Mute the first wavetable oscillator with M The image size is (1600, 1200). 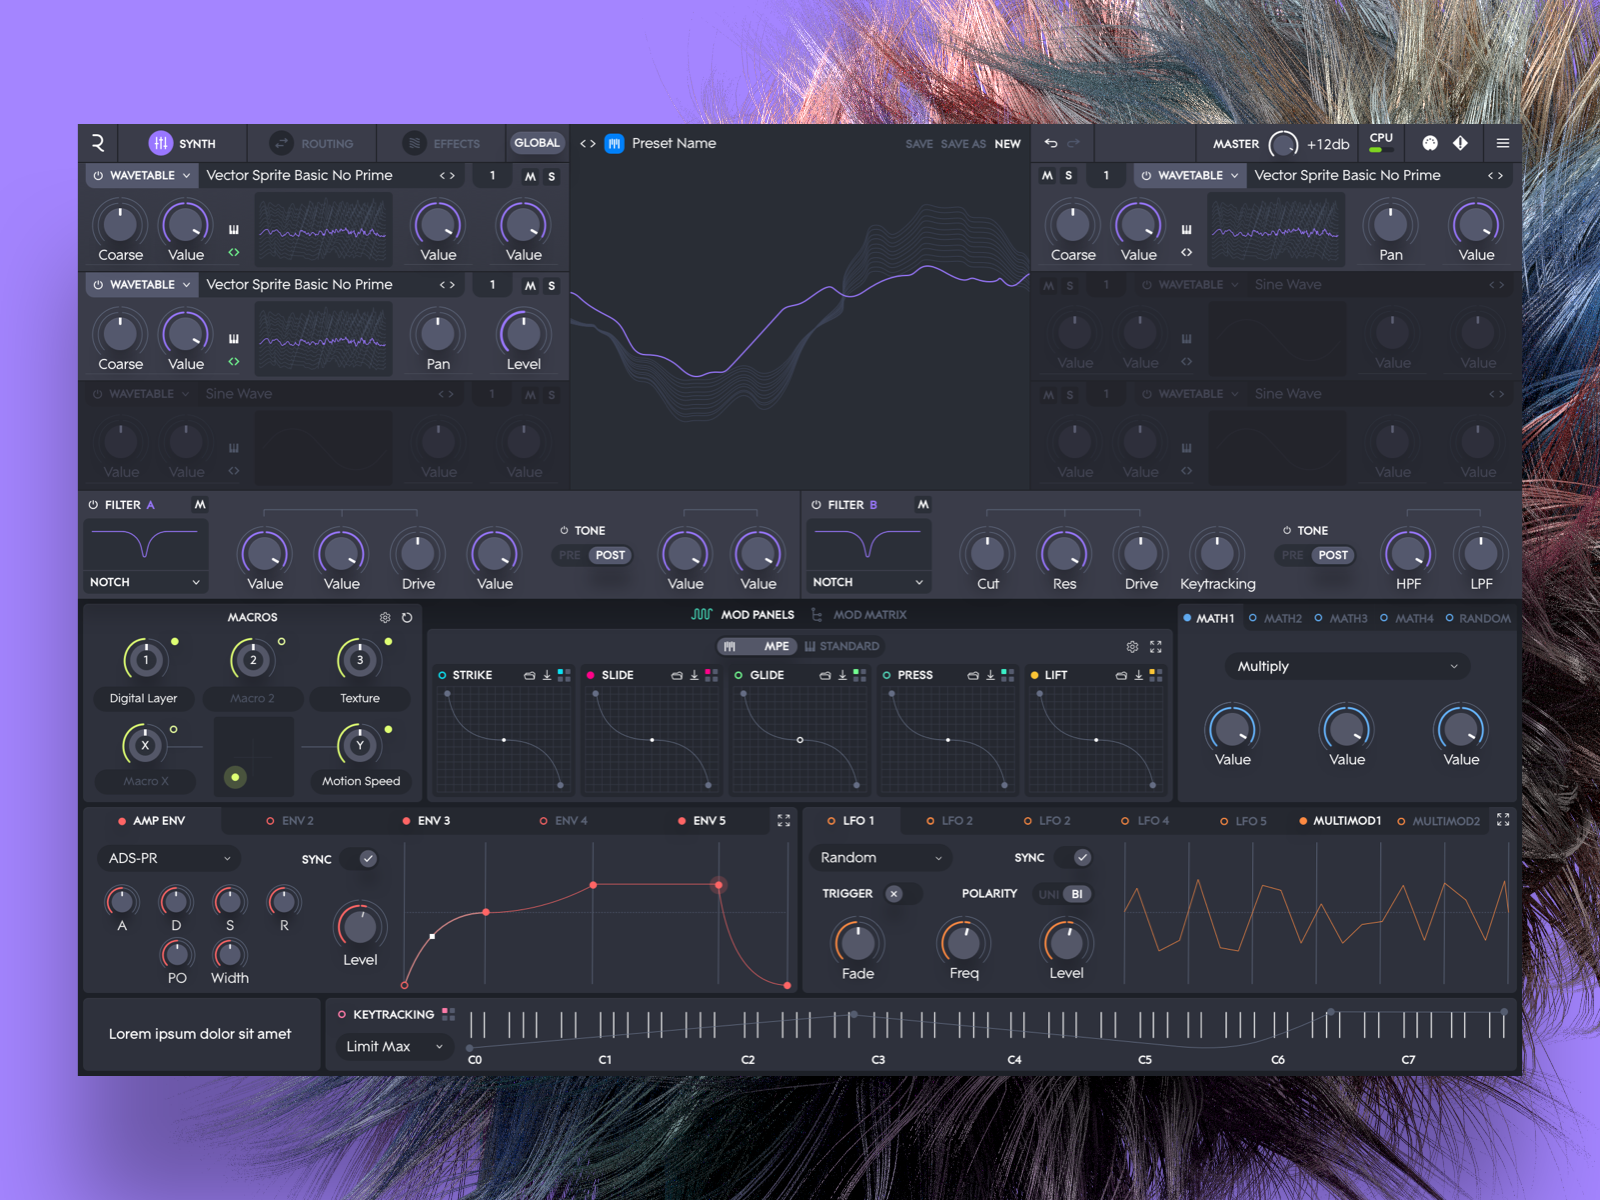pos(530,176)
